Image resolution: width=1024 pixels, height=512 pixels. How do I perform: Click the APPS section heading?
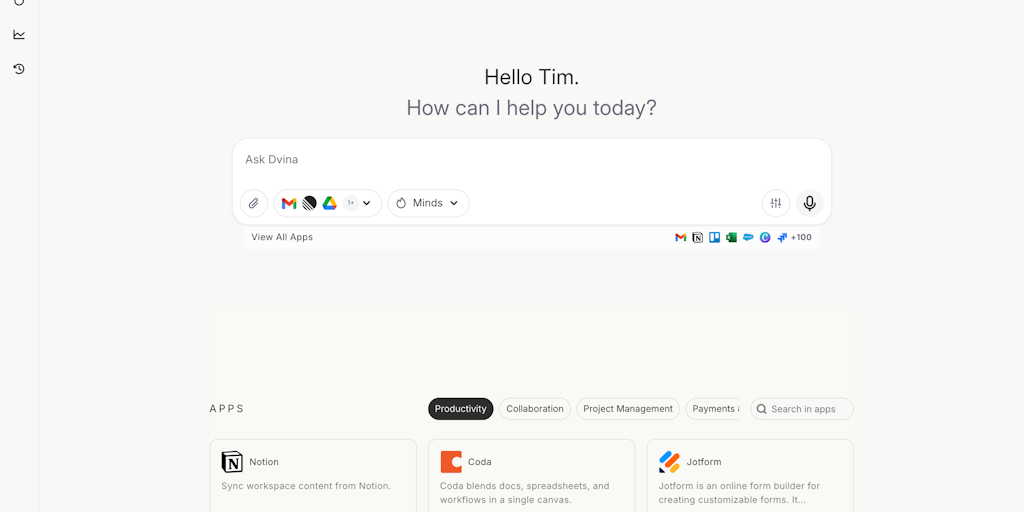point(226,409)
